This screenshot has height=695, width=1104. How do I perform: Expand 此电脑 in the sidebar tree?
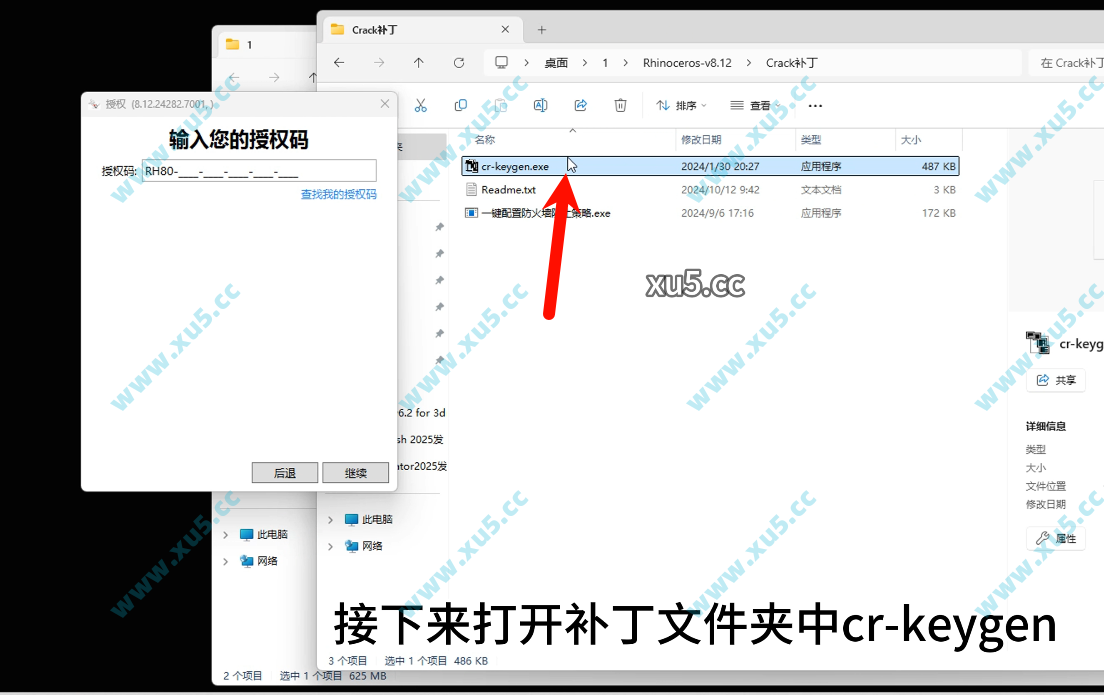point(330,519)
